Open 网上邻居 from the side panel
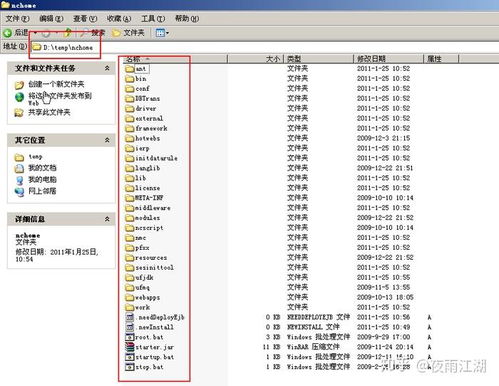The height and width of the screenshot is (386, 499). [42, 191]
